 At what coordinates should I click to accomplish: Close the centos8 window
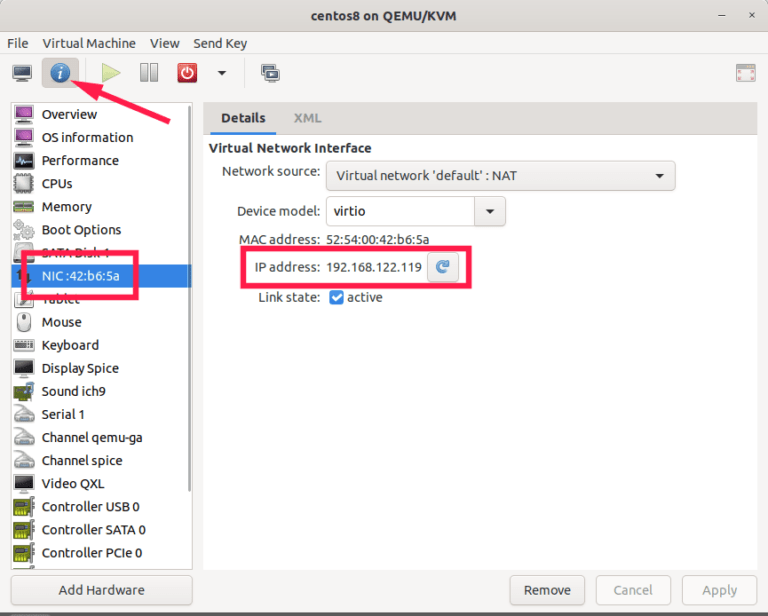pos(752,16)
